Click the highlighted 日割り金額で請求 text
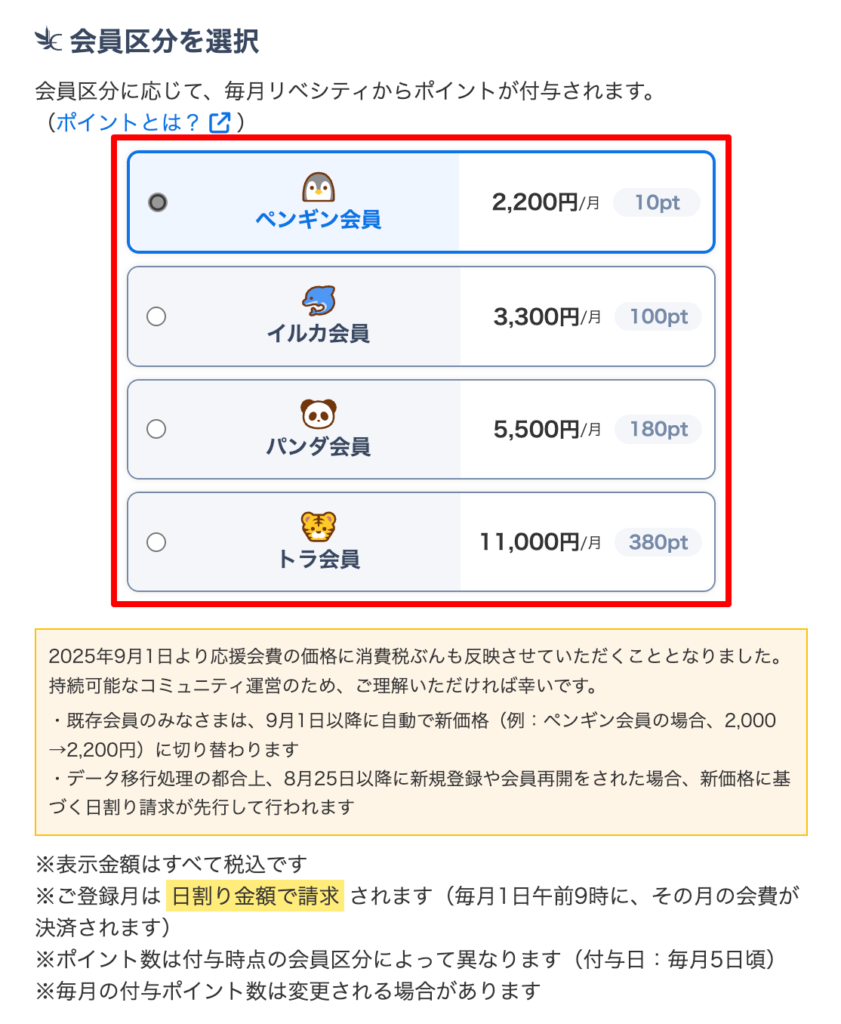Viewport: 841px width, 1024px height. pyautogui.click(x=255, y=896)
